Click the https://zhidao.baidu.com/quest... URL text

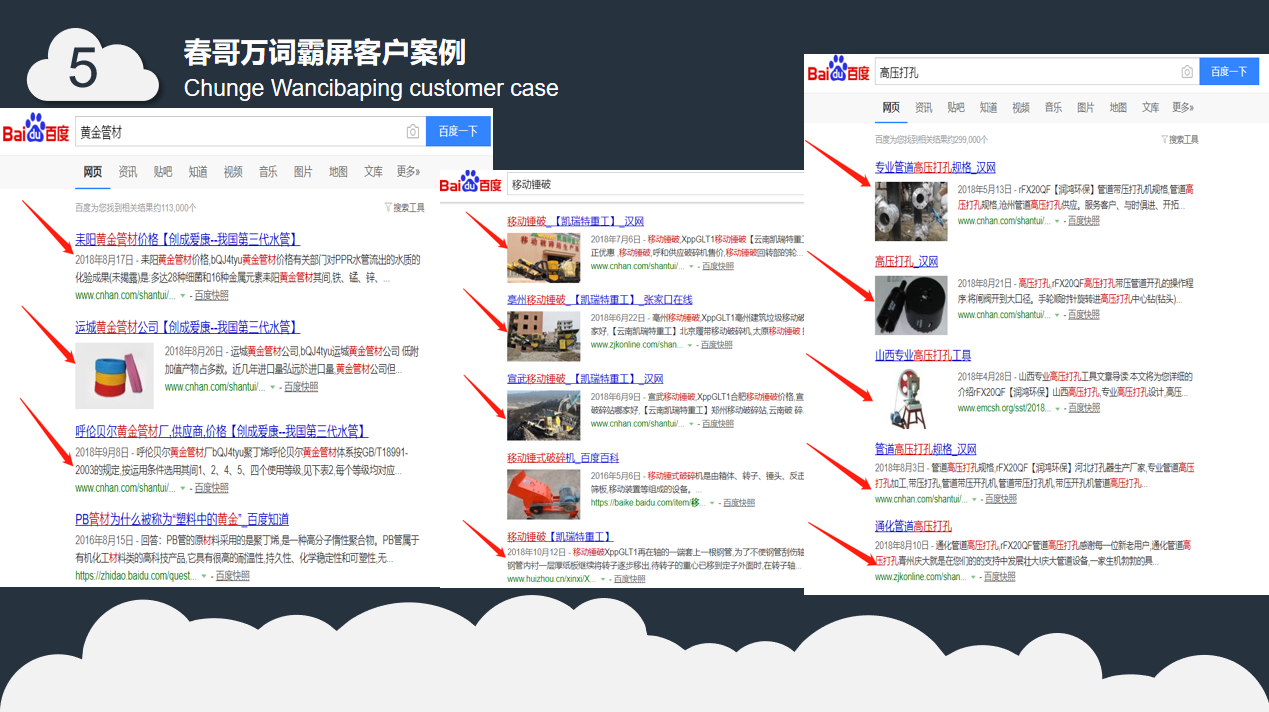136,576
